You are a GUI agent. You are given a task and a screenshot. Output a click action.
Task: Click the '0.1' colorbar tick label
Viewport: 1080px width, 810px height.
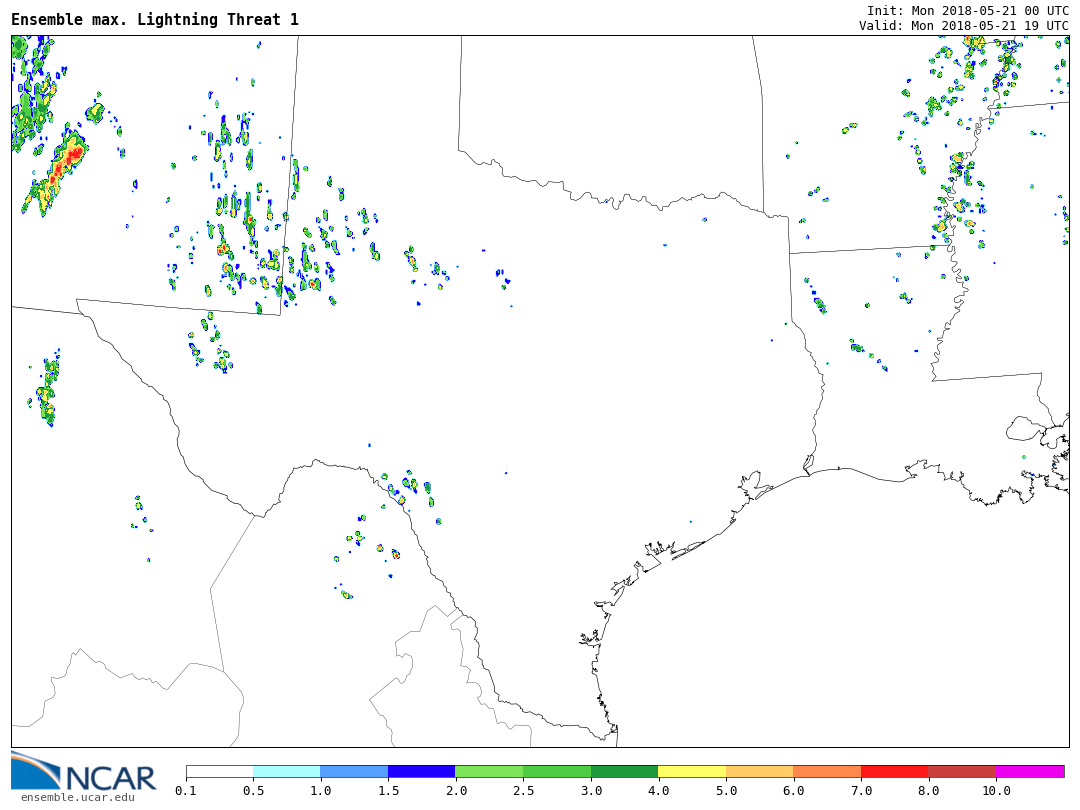[x=186, y=791]
